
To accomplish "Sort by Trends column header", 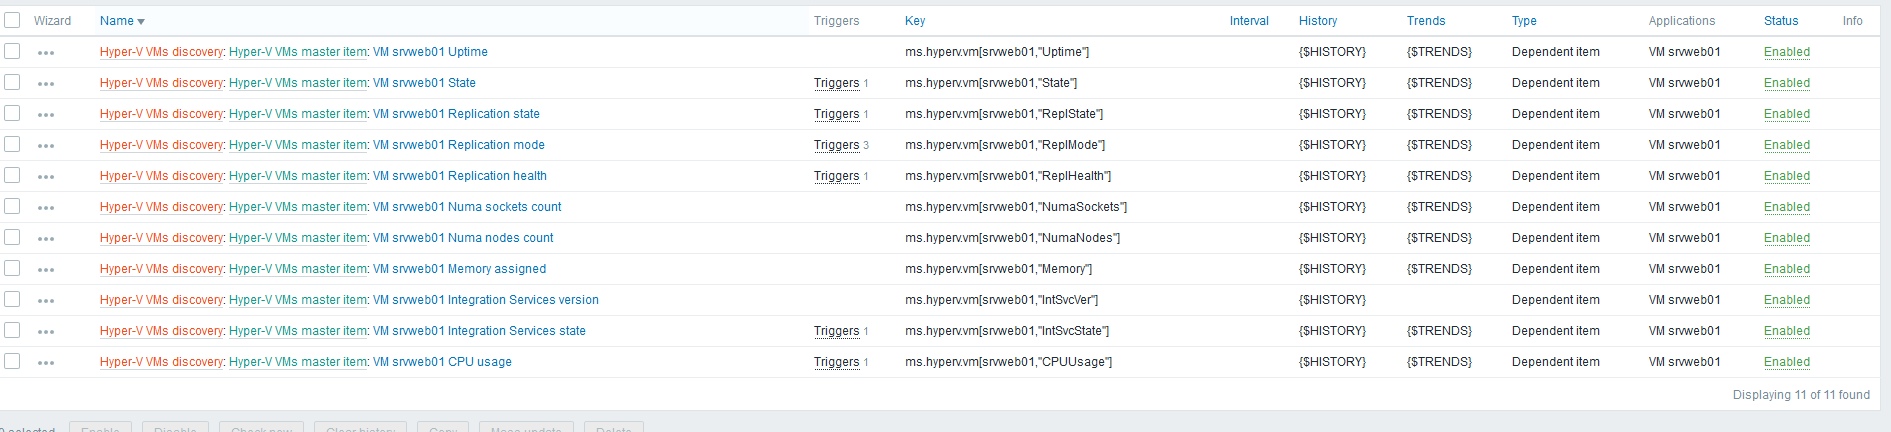I will [1426, 21].
